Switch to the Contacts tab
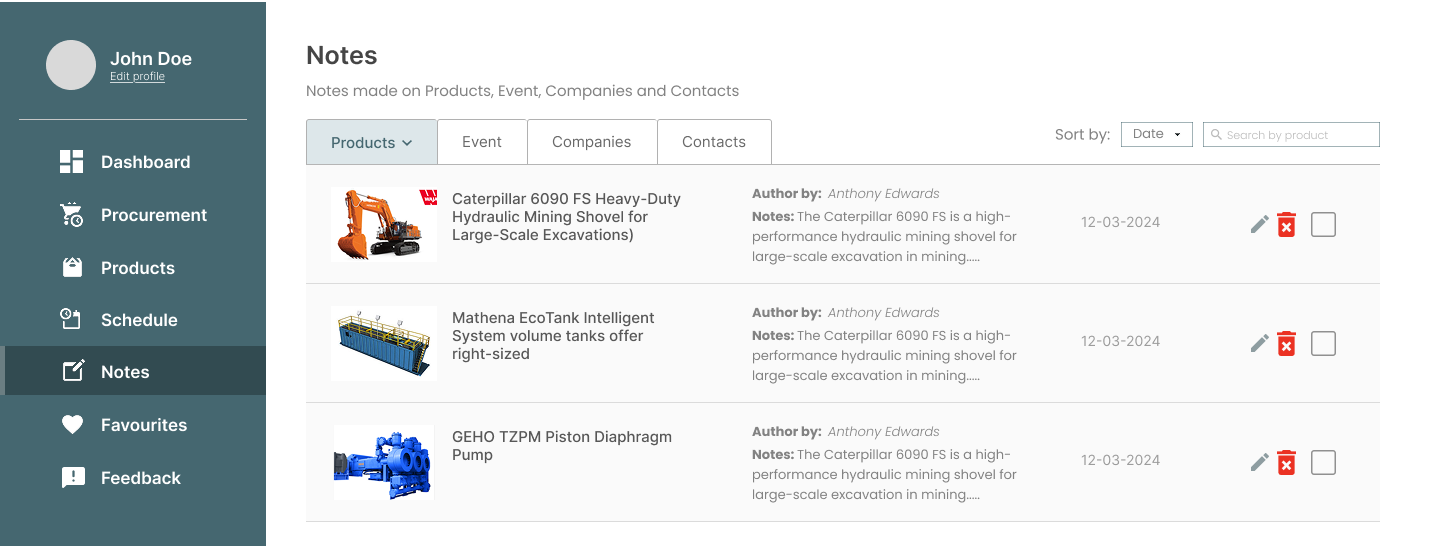Screen dimensions: 1440x546 pos(713,142)
